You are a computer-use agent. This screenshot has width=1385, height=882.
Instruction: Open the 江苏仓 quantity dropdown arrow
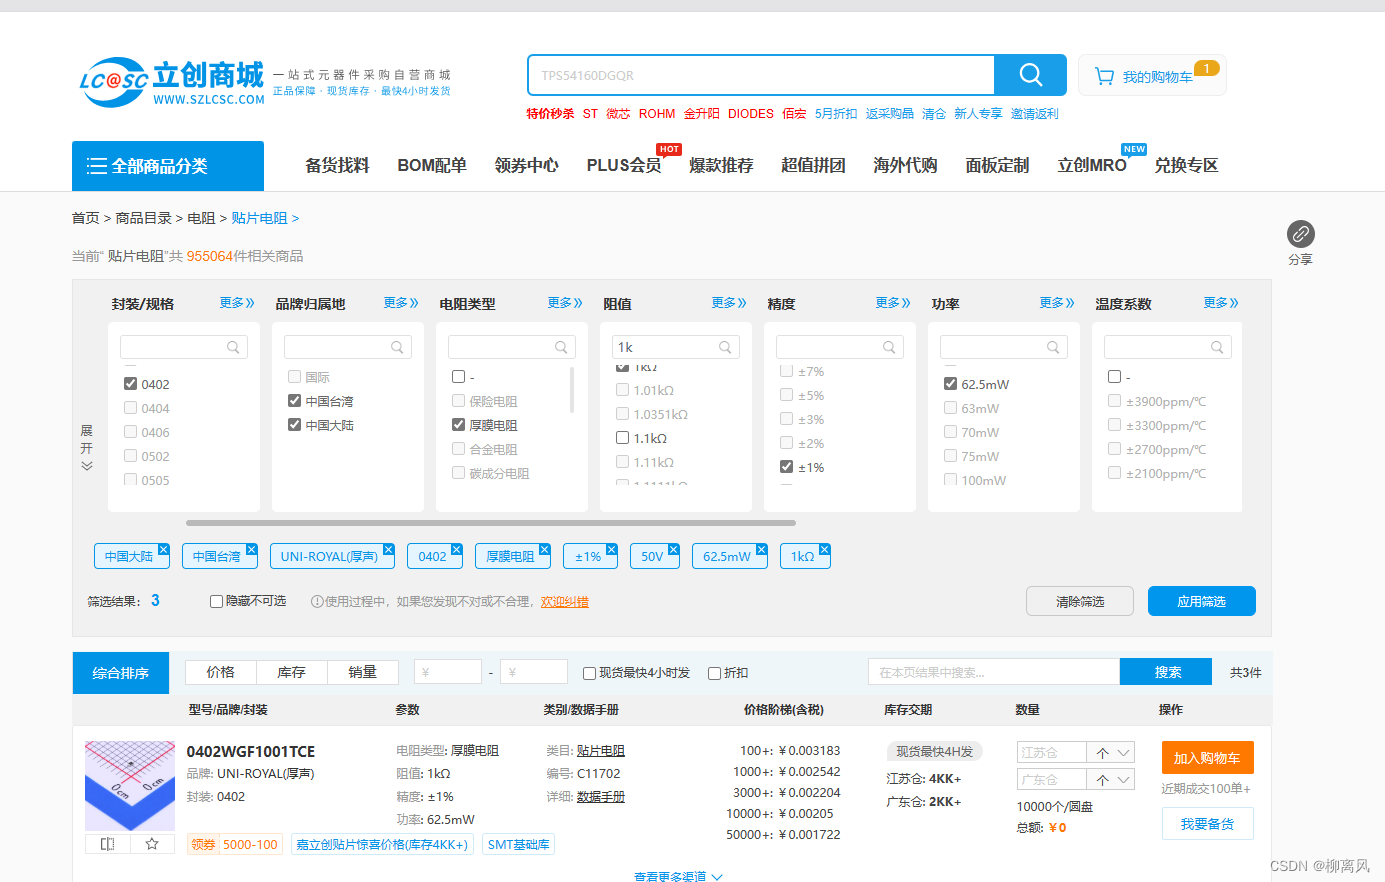pyautogui.click(x=1124, y=753)
